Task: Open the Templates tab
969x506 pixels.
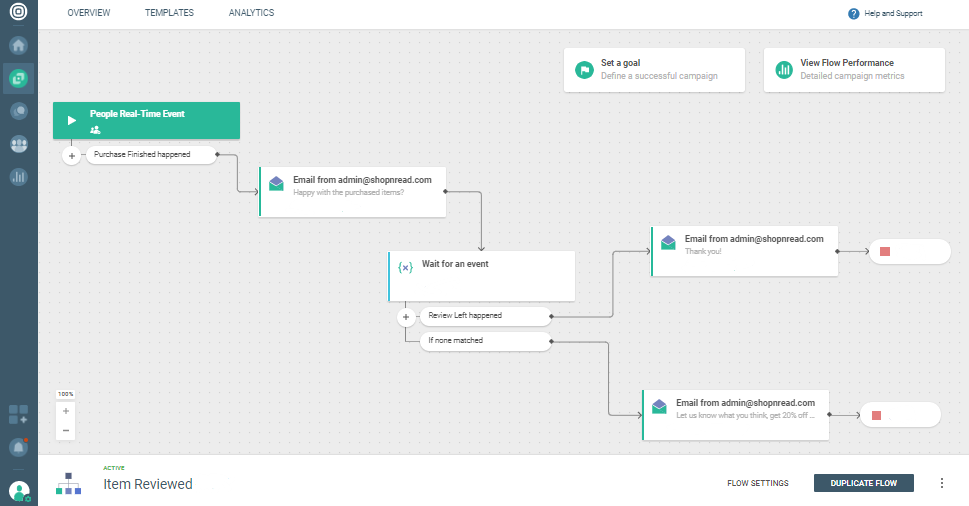Action: (169, 13)
